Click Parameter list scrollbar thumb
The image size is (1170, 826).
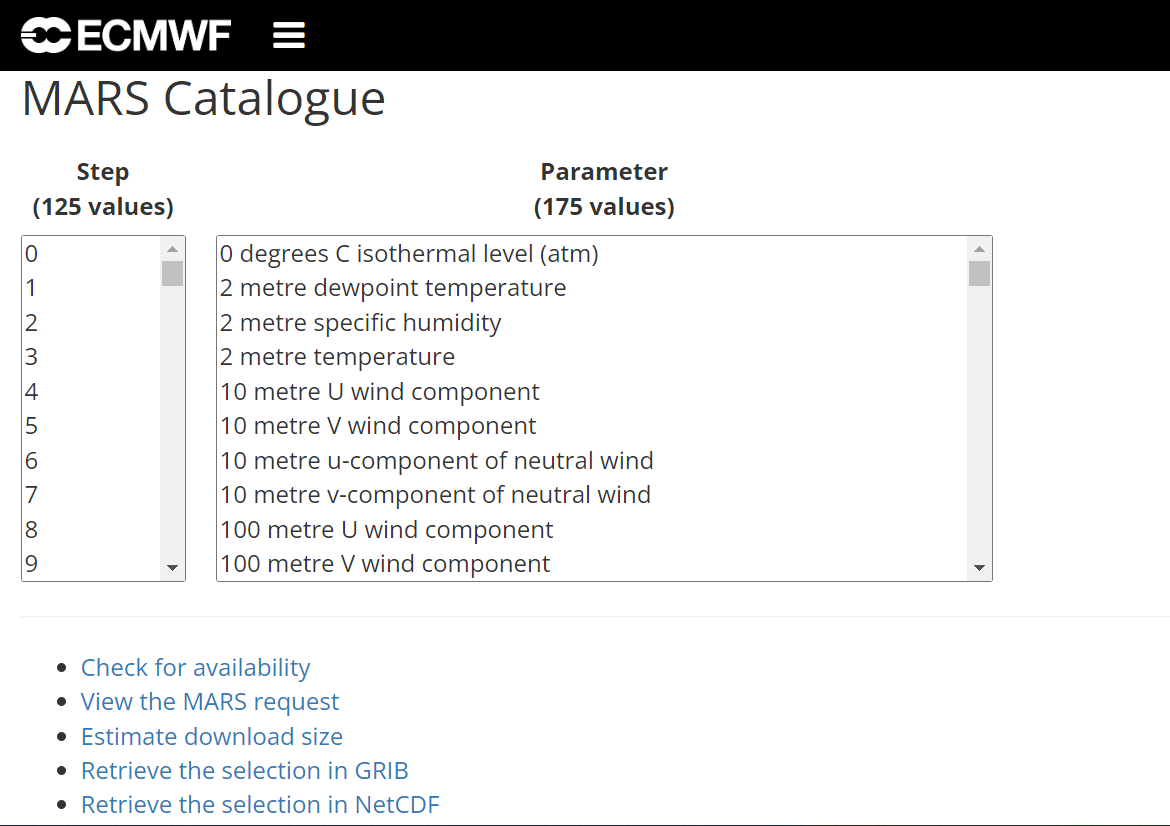(x=979, y=273)
